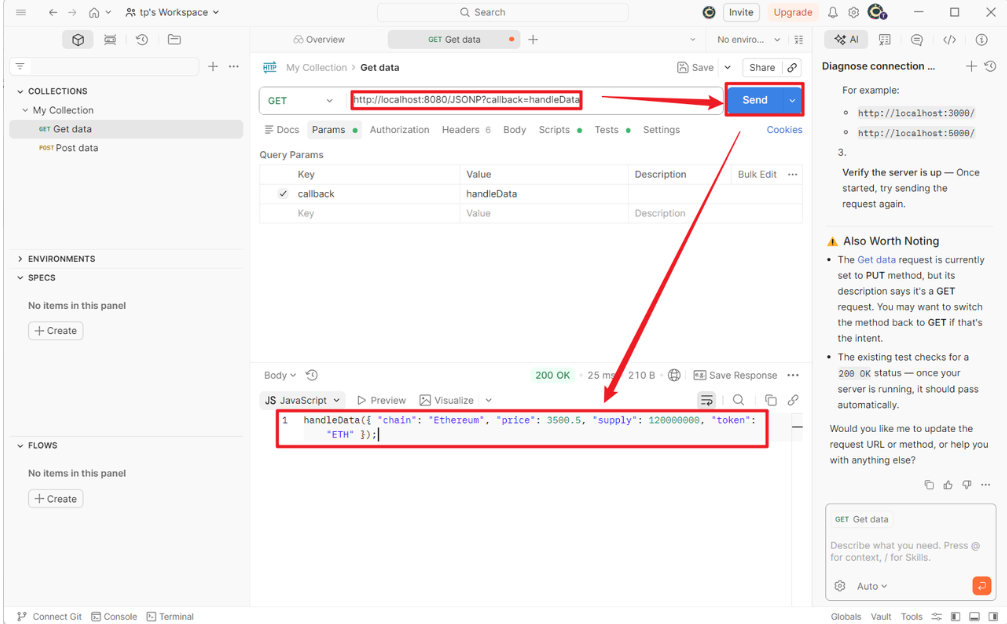1007x624 pixels.
Task: Open the HTTP method GET dropdown
Action: point(301,101)
